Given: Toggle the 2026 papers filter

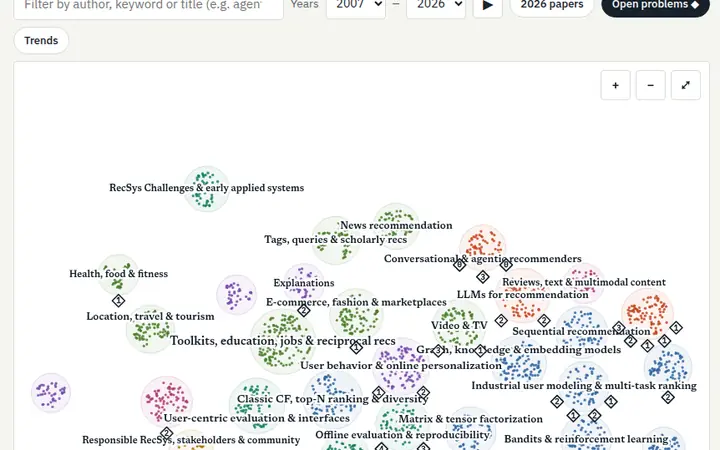Looking at the screenshot, I should coord(552,6).
